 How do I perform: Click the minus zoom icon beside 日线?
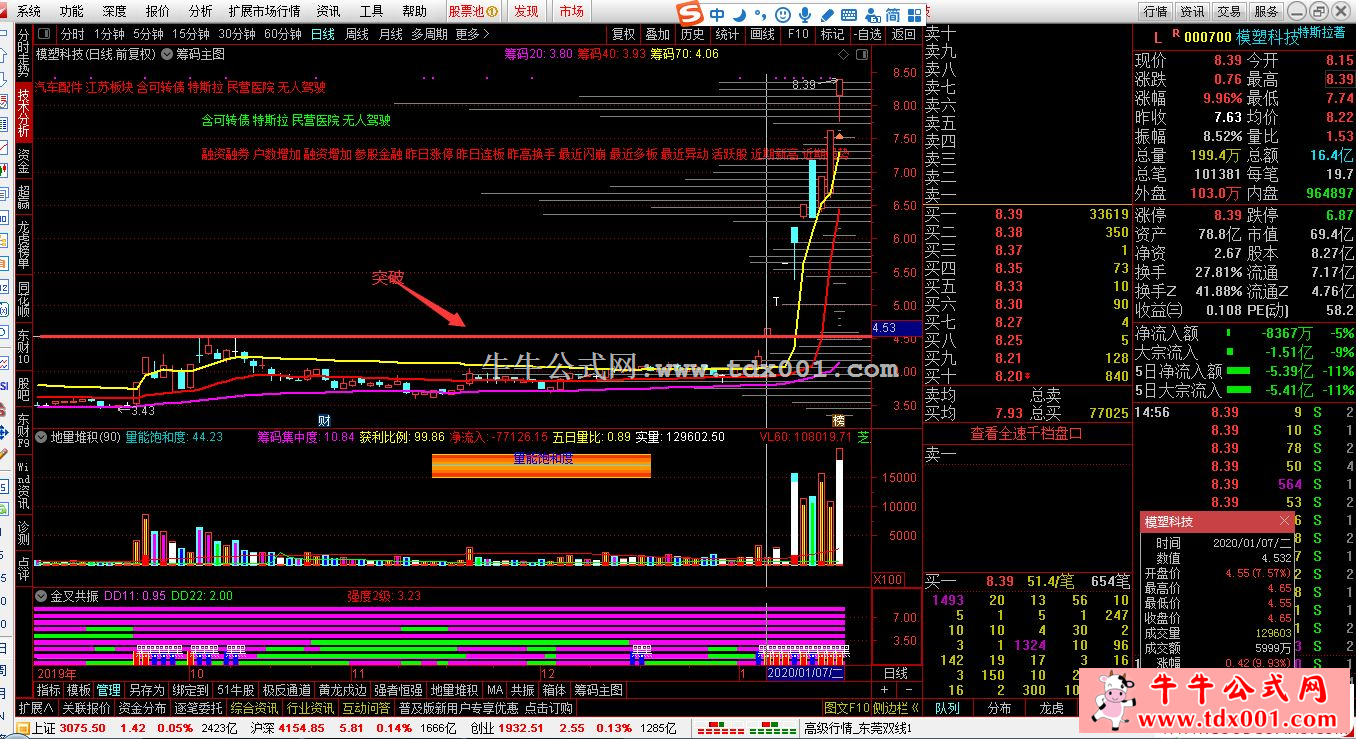pos(909,690)
